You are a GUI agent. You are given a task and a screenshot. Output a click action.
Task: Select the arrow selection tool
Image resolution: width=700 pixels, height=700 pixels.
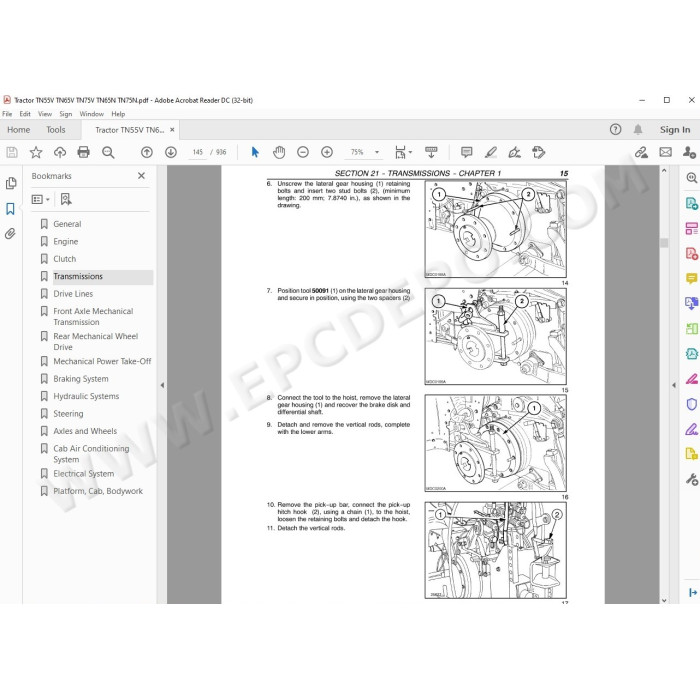tap(255, 153)
